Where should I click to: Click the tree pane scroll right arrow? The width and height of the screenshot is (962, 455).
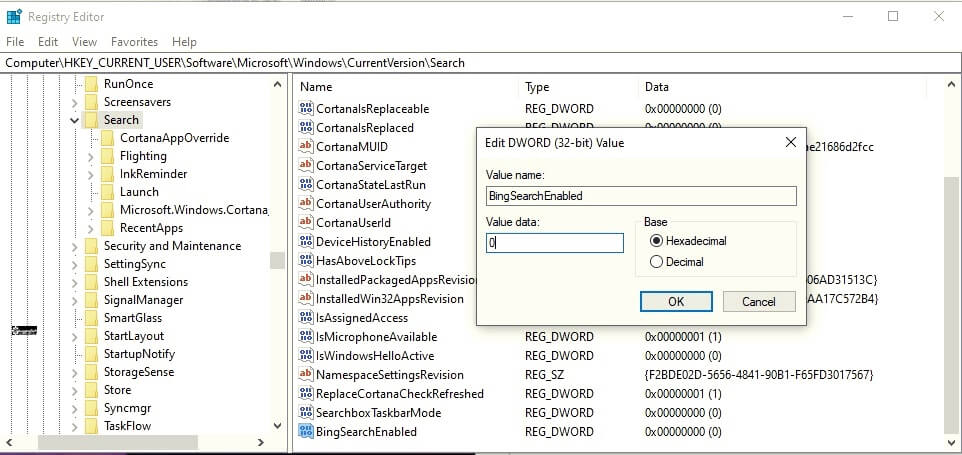tap(261, 442)
